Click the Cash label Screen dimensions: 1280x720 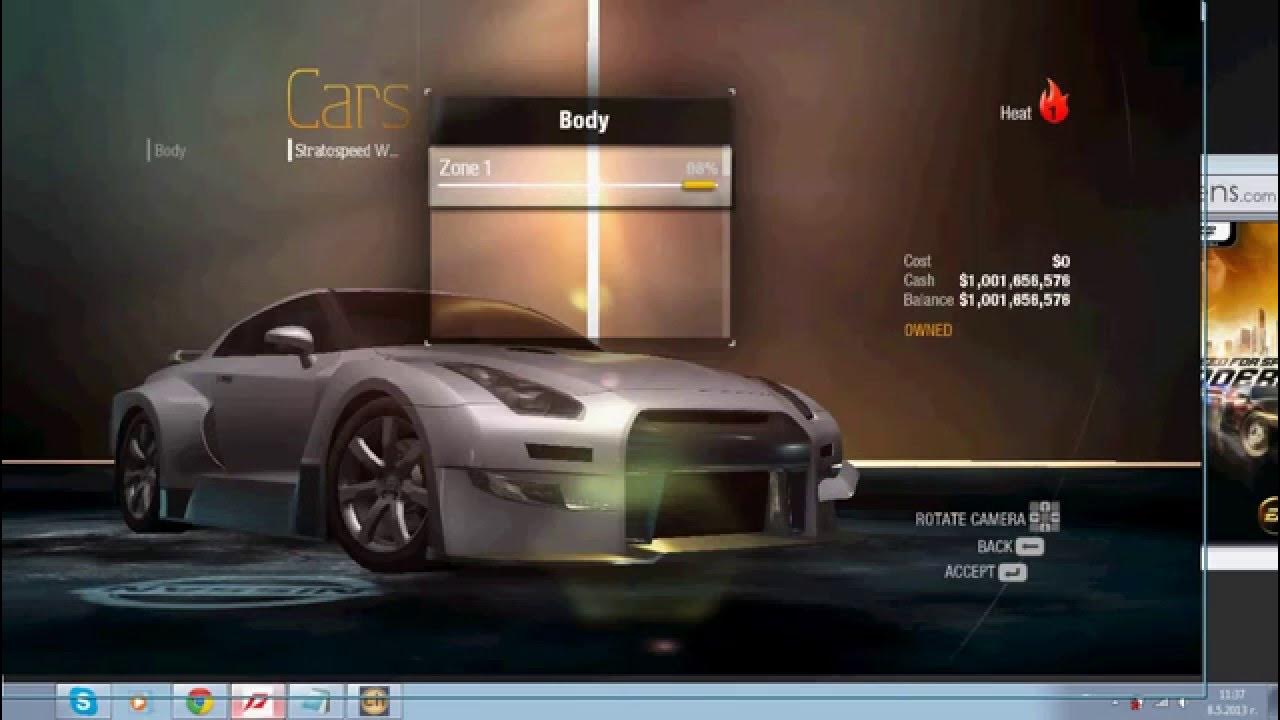point(918,280)
